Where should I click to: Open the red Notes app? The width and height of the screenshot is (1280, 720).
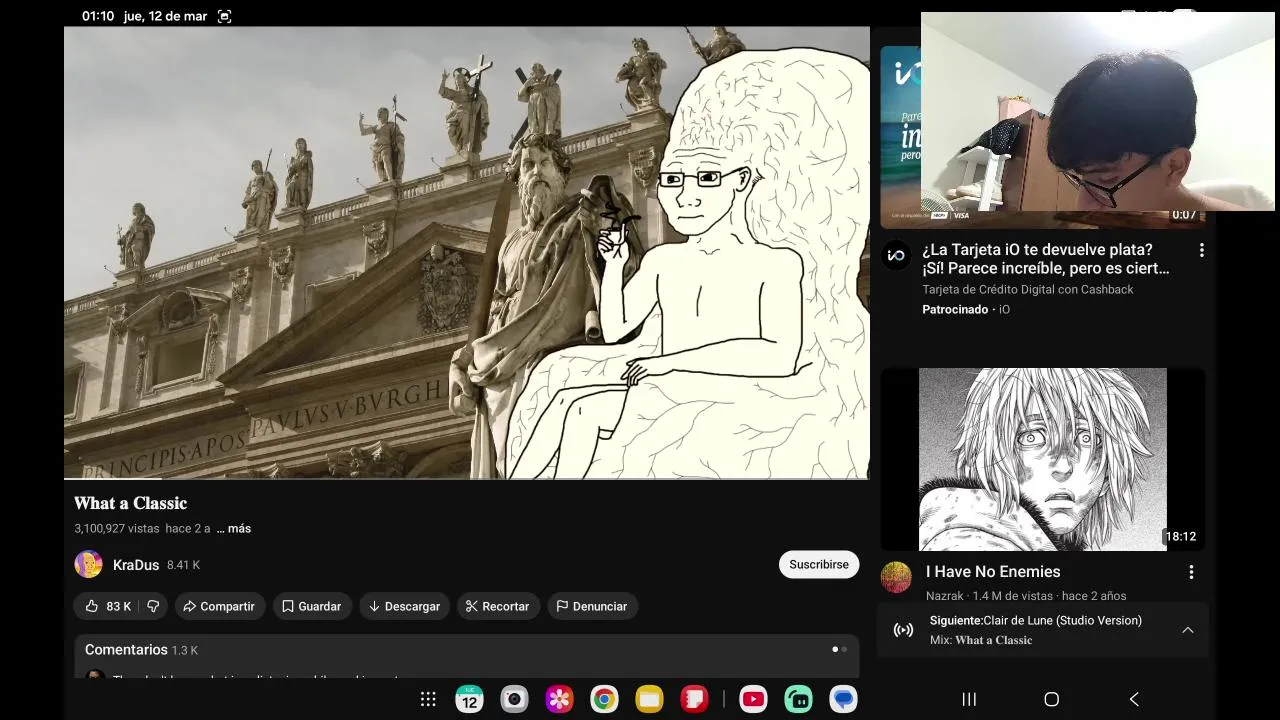click(x=694, y=699)
